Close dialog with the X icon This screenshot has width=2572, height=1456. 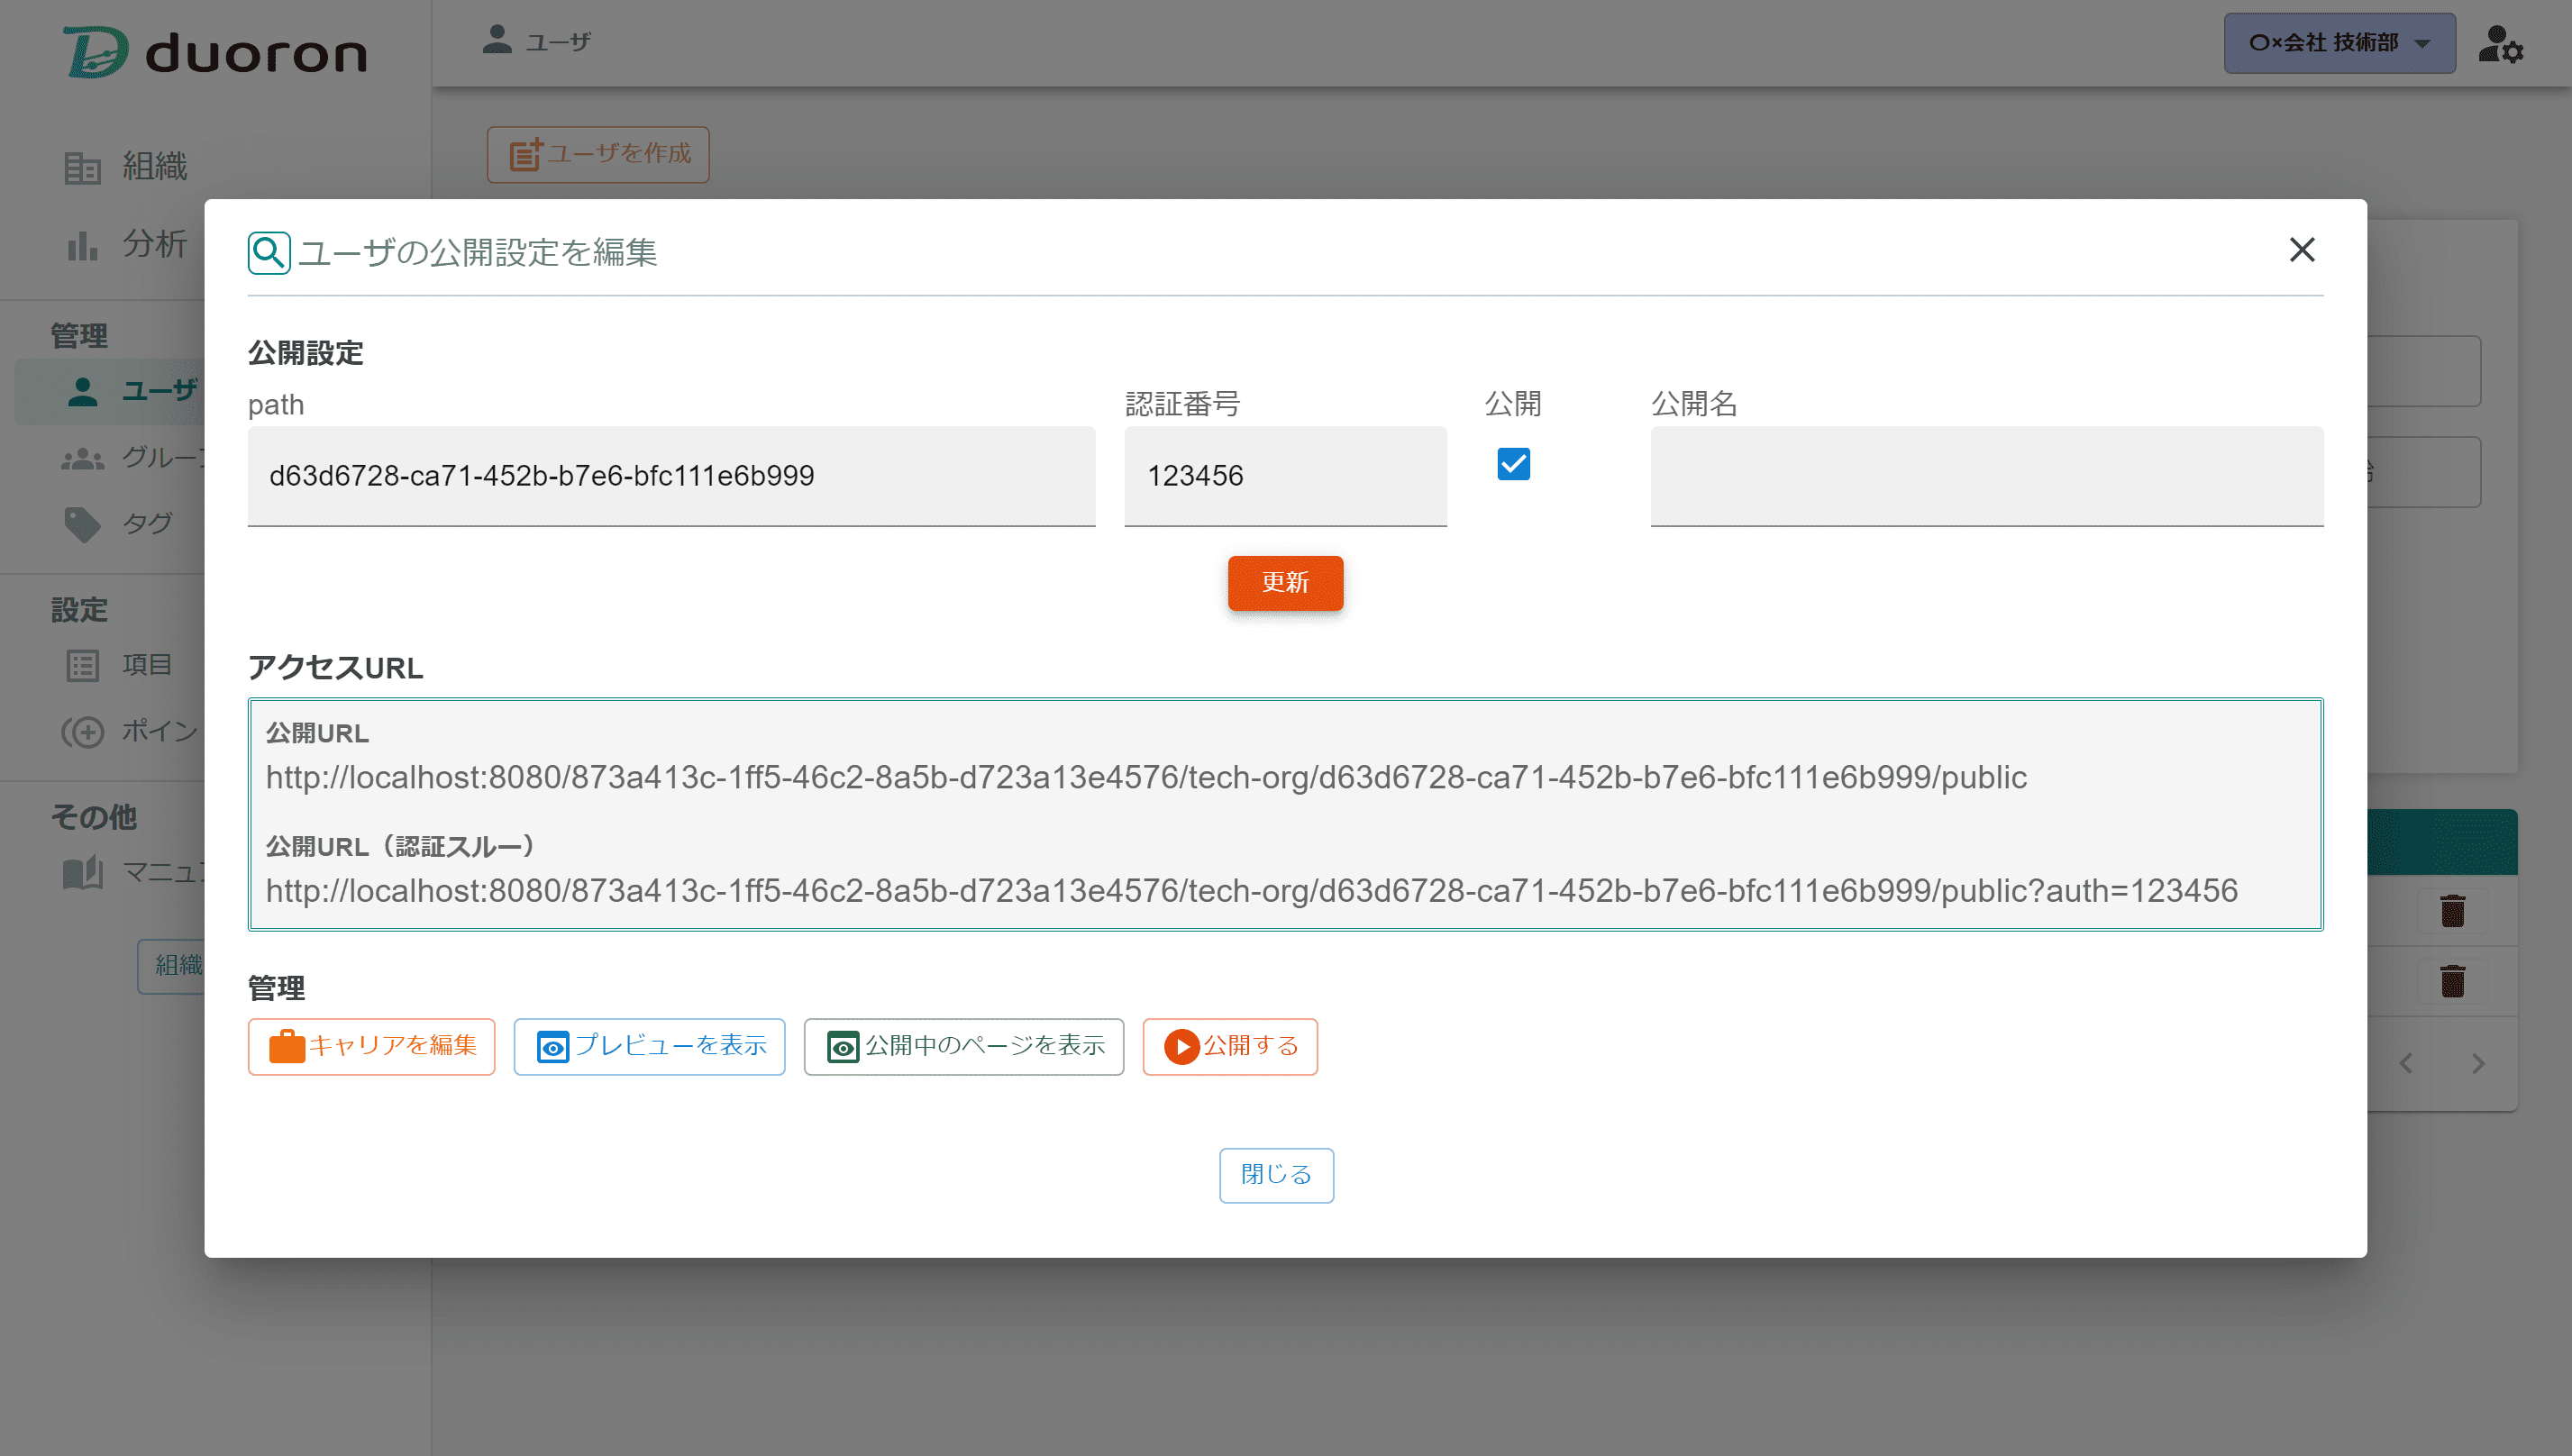coord(2302,250)
